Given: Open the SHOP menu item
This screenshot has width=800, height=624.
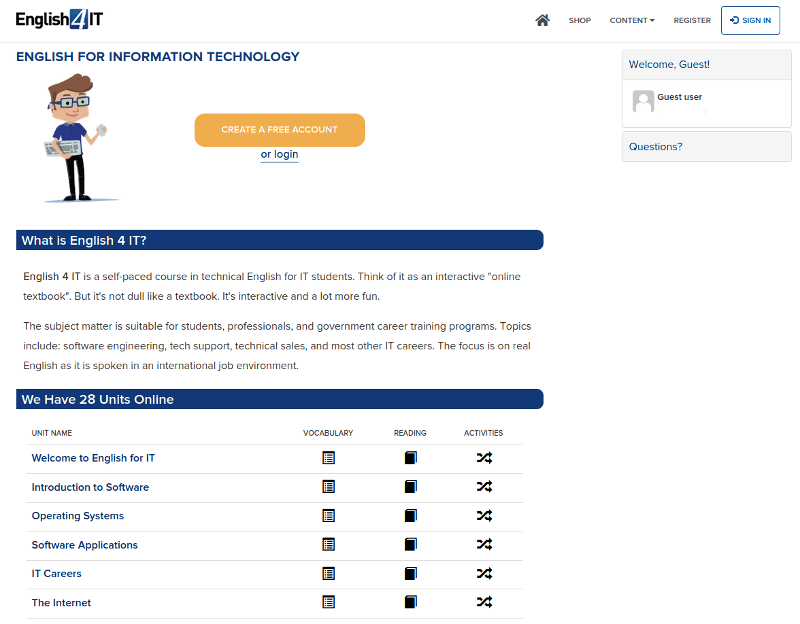Looking at the screenshot, I should [x=580, y=20].
